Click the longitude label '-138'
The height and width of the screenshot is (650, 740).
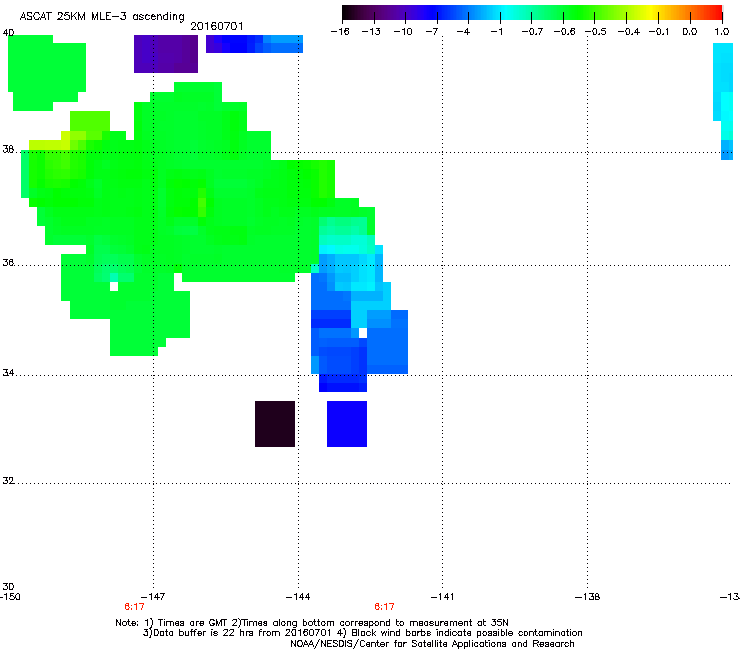point(587,597)
